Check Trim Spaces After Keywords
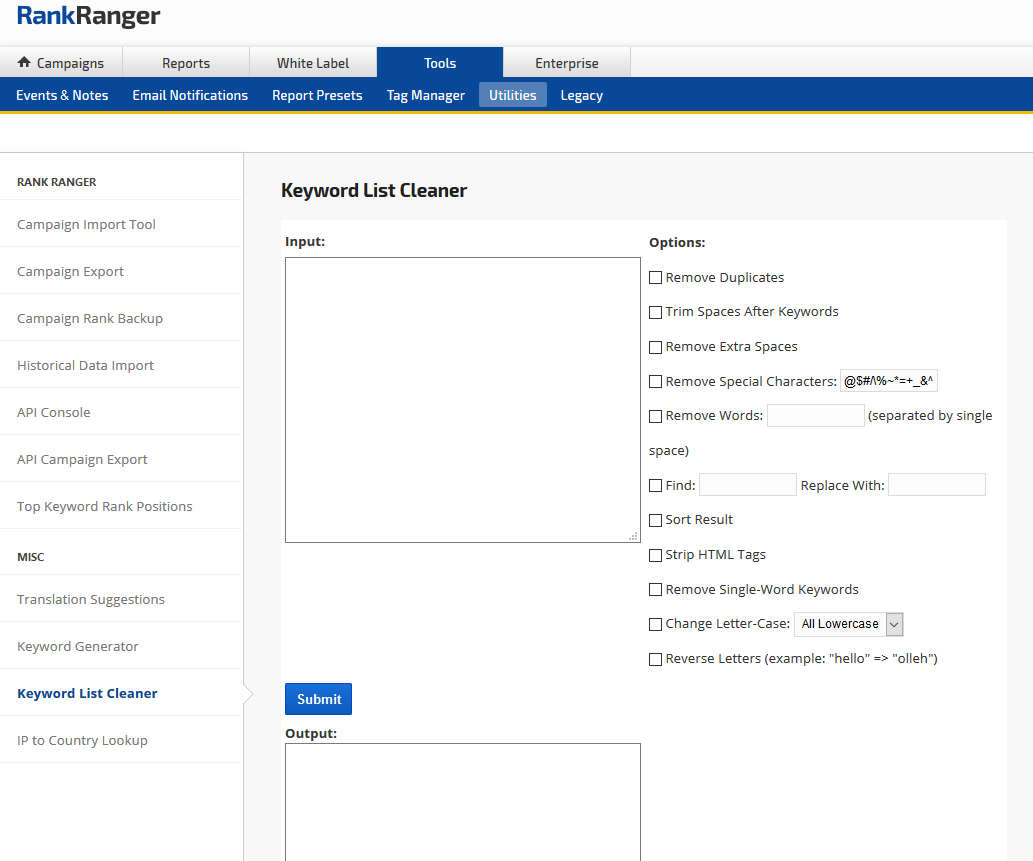 [x=656, y=312]
